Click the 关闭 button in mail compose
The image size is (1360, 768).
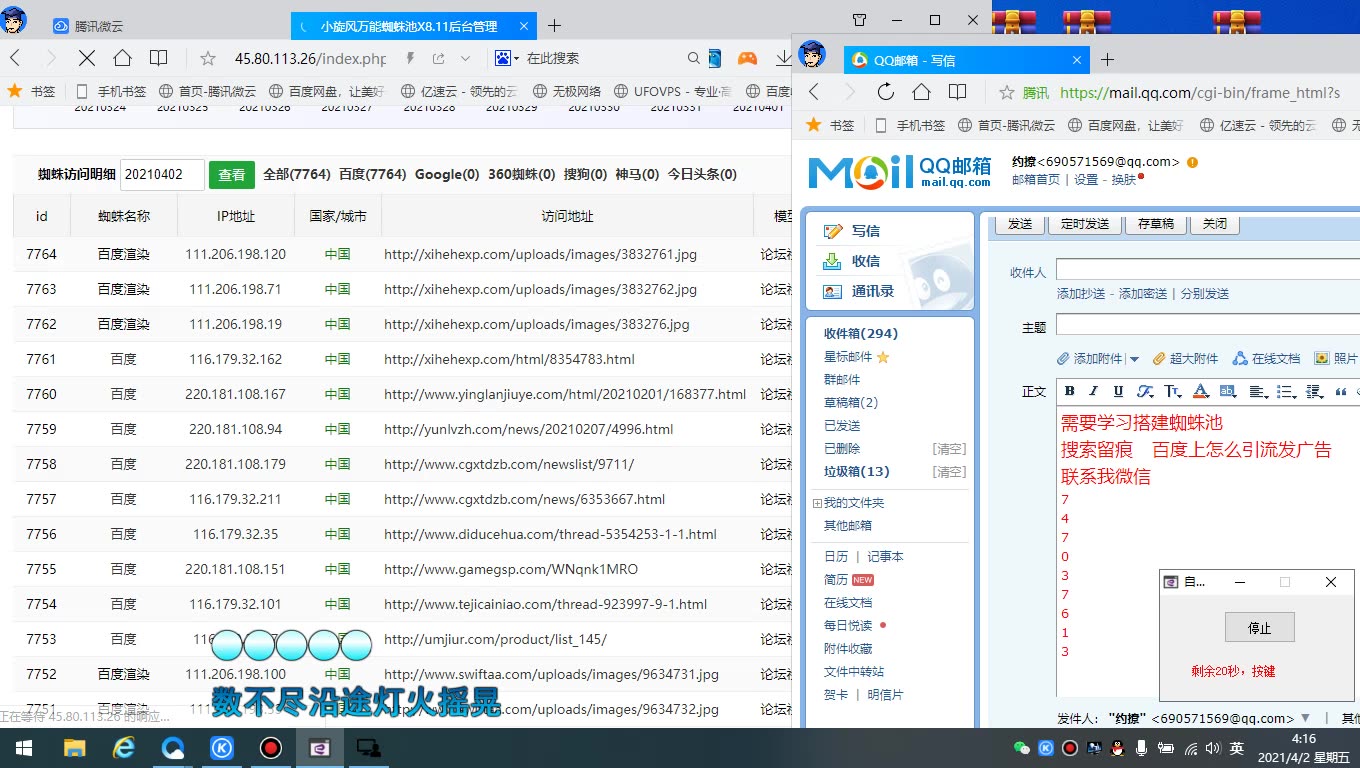coord(1215,224)
